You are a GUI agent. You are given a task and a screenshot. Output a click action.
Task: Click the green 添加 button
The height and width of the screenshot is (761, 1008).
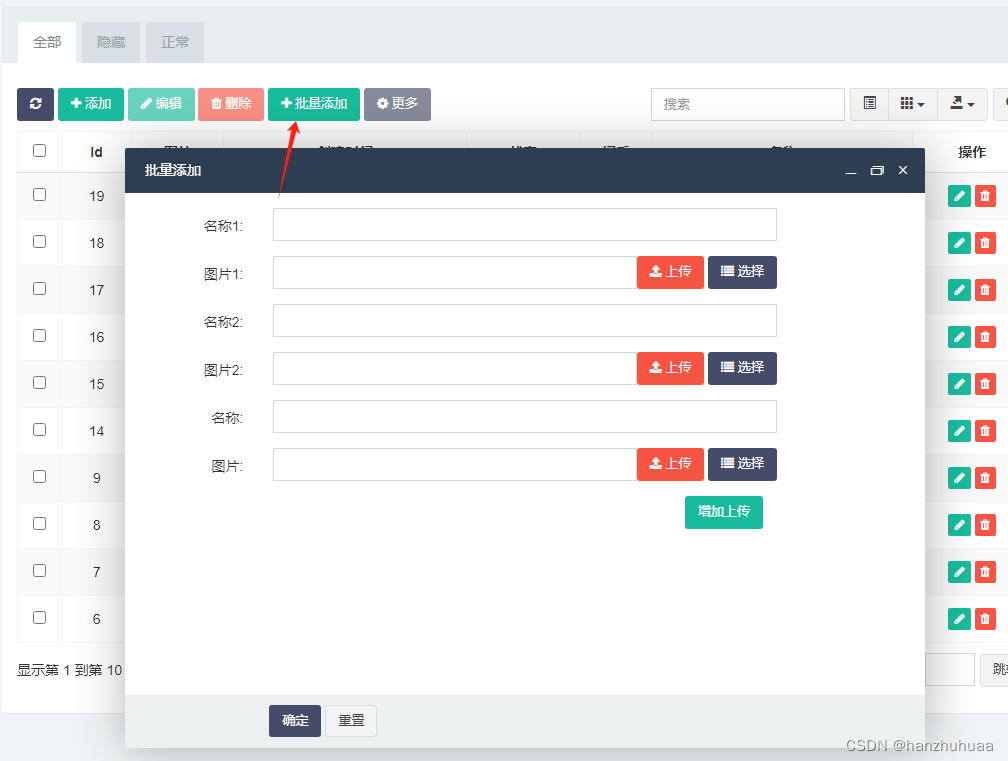point(91,104)
